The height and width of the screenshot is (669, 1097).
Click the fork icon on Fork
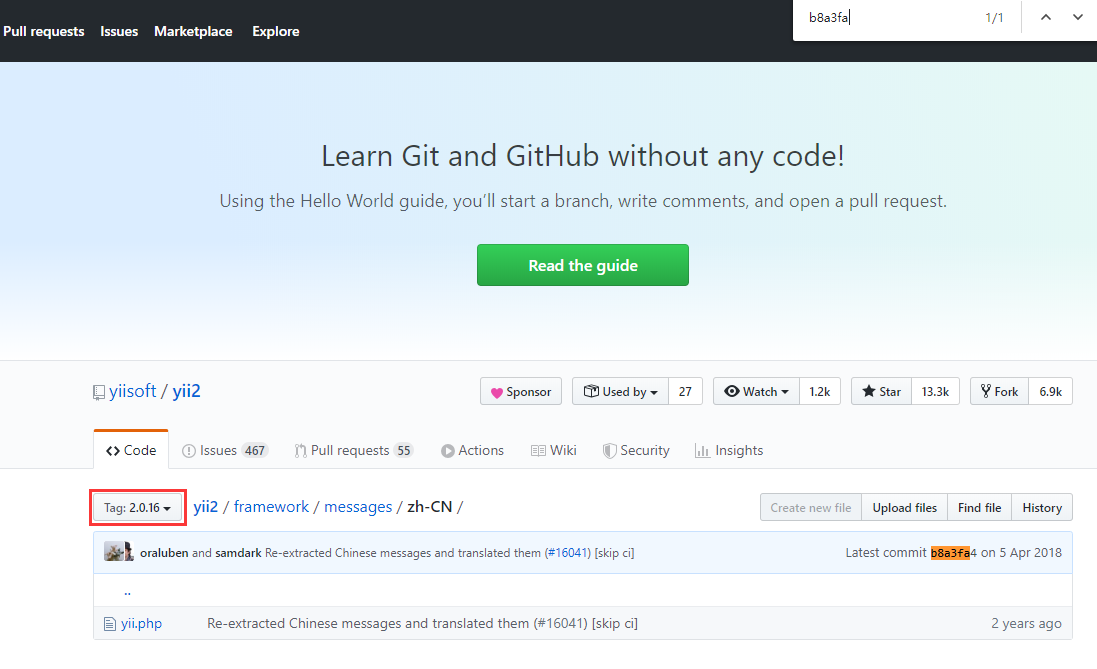tap(986, 391)
